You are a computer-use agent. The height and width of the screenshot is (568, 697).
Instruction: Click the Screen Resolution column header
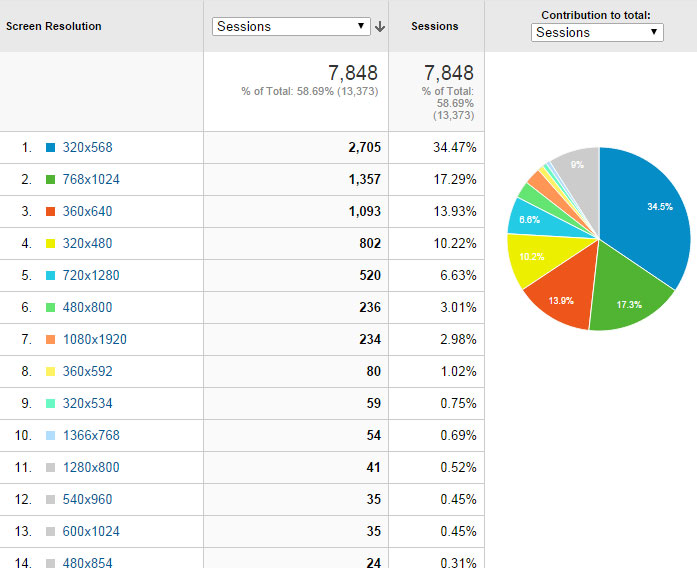54,26
